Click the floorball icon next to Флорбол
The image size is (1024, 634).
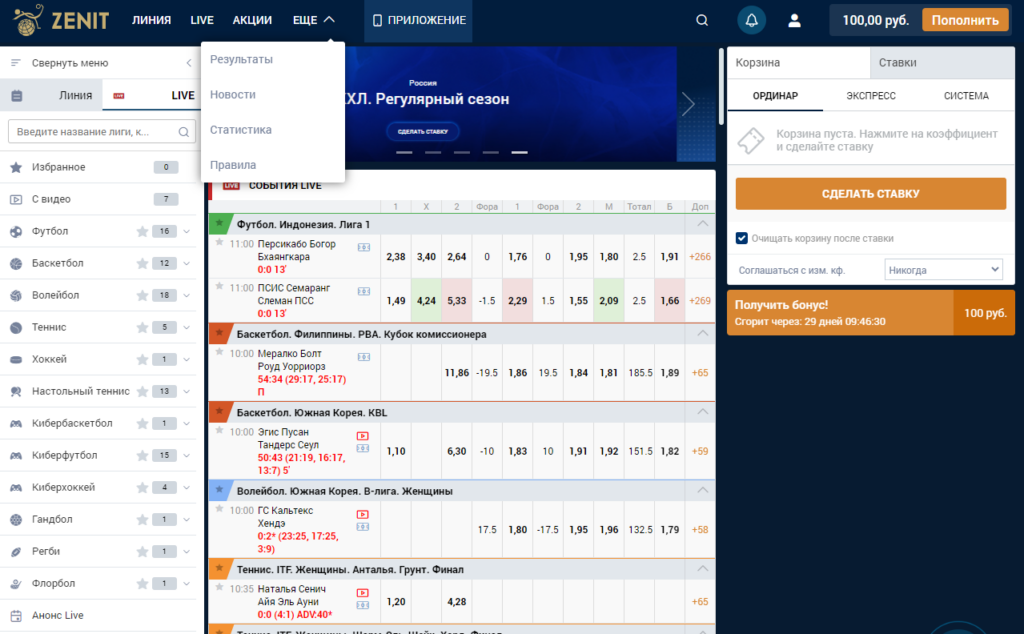[16, 583]
